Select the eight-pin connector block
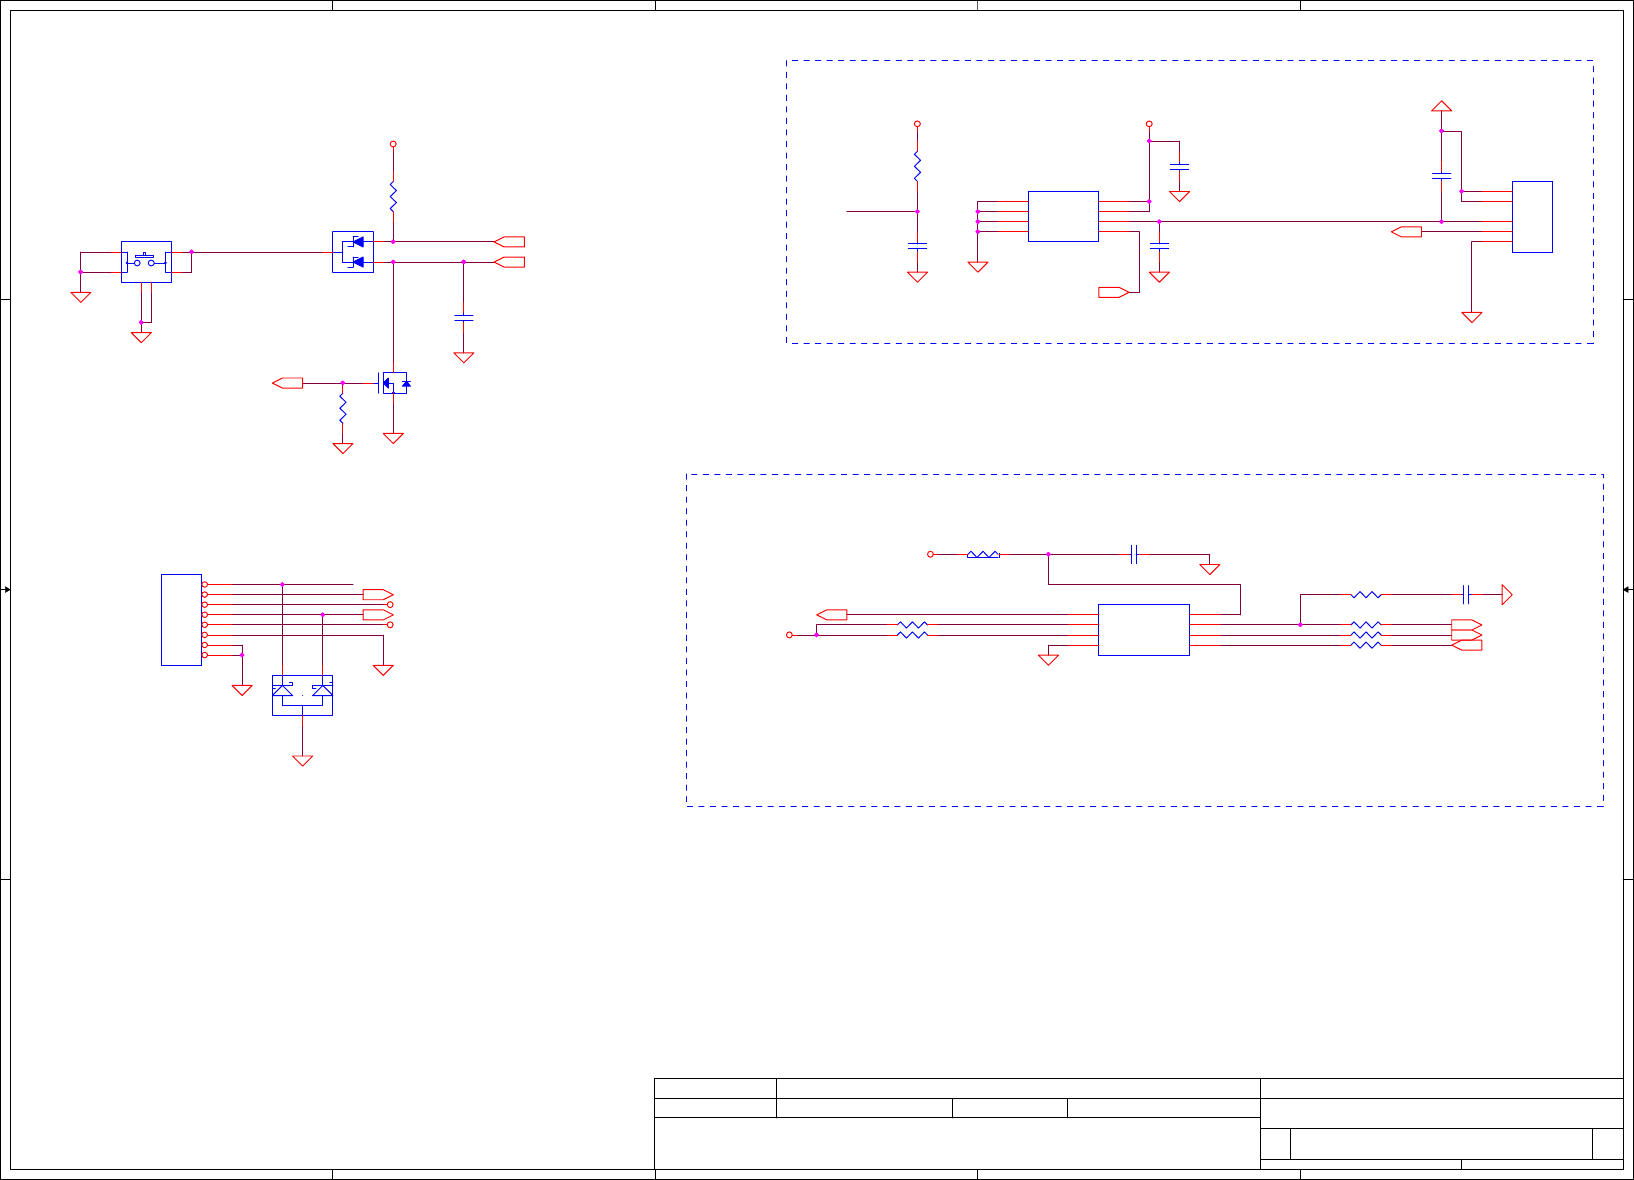1634x1180 pixels. pyautogui.click(x=181, y=620)
